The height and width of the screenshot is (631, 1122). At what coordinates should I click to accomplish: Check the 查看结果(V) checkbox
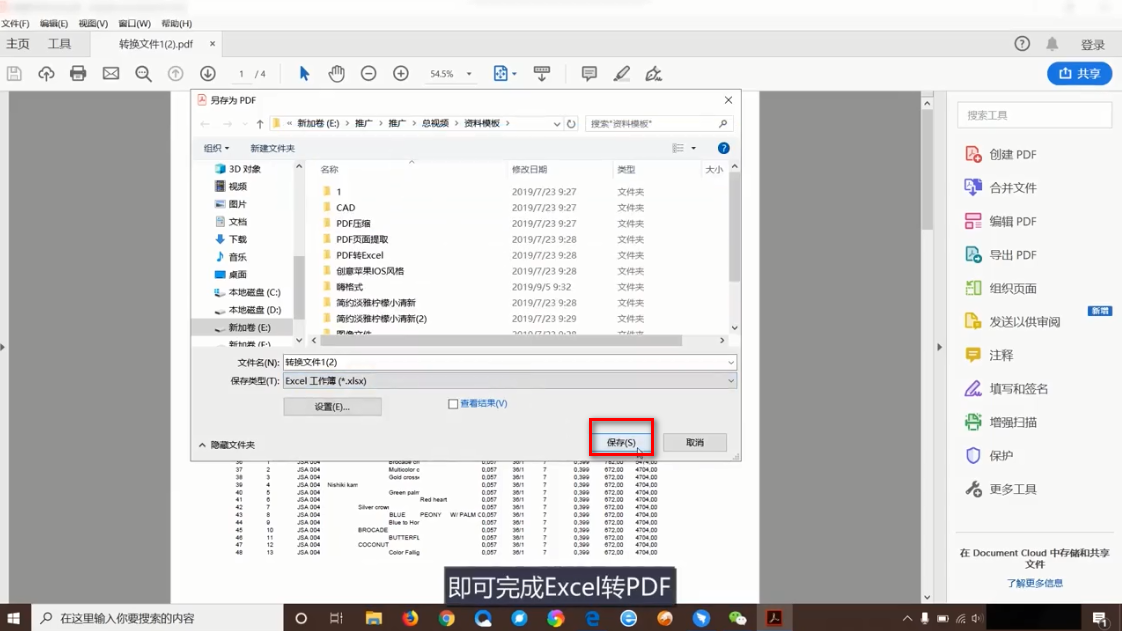point(453,404)
